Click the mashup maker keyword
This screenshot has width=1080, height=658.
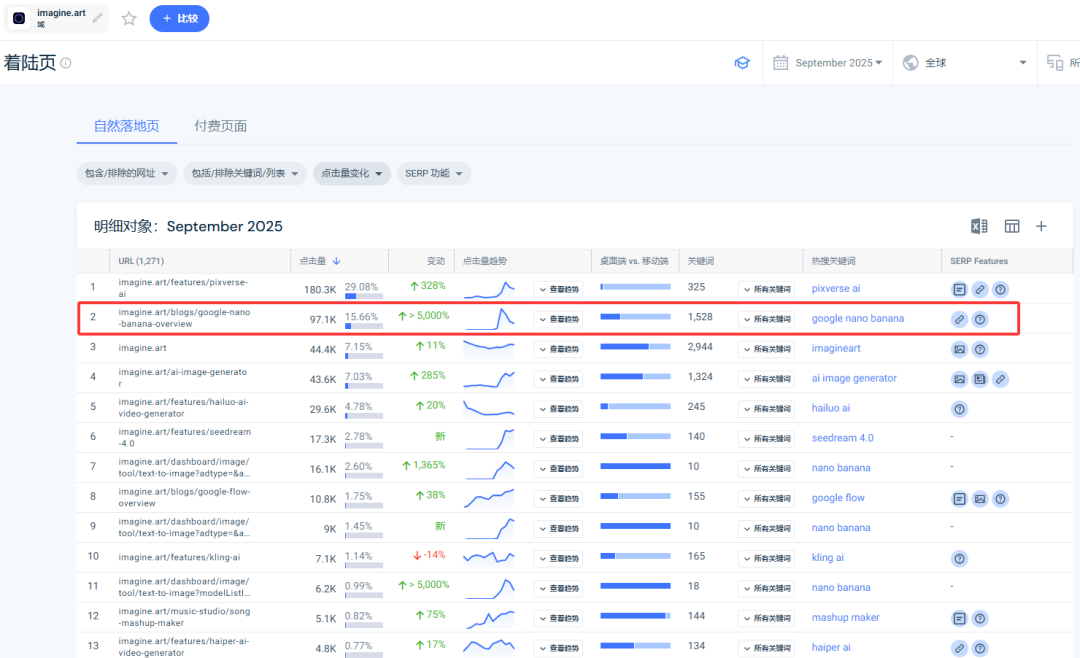845,617
